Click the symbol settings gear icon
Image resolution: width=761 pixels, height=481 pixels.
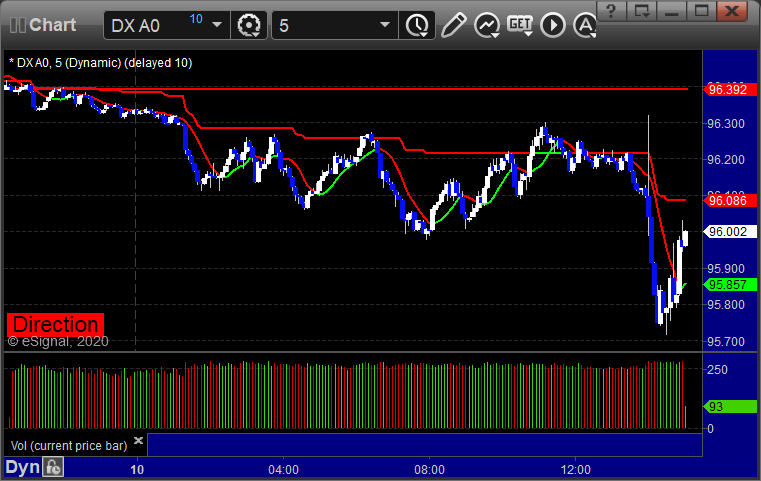tap(249, 25)
